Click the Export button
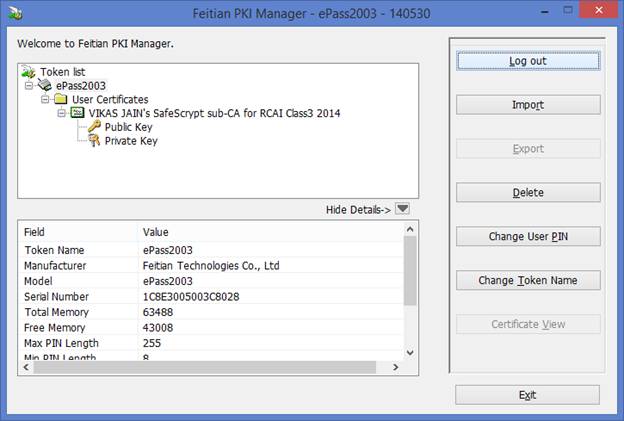This screenshot has width=624, height=421. (528, 149)
